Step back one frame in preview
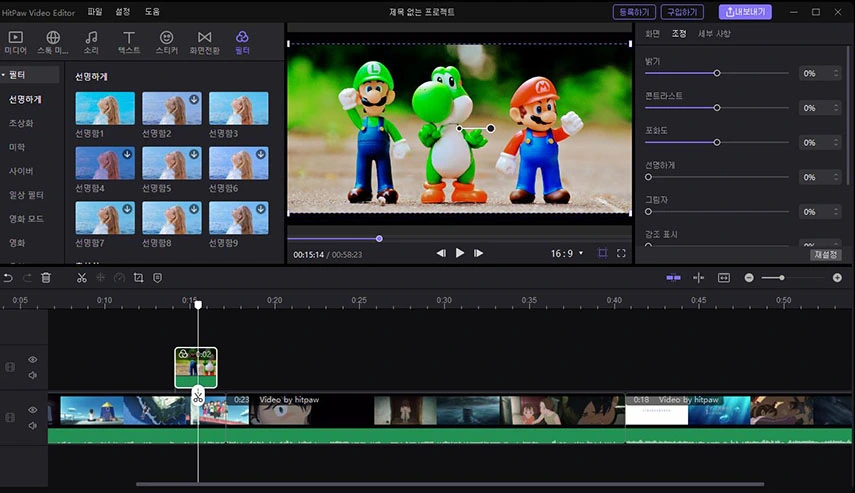 [441, 253]
